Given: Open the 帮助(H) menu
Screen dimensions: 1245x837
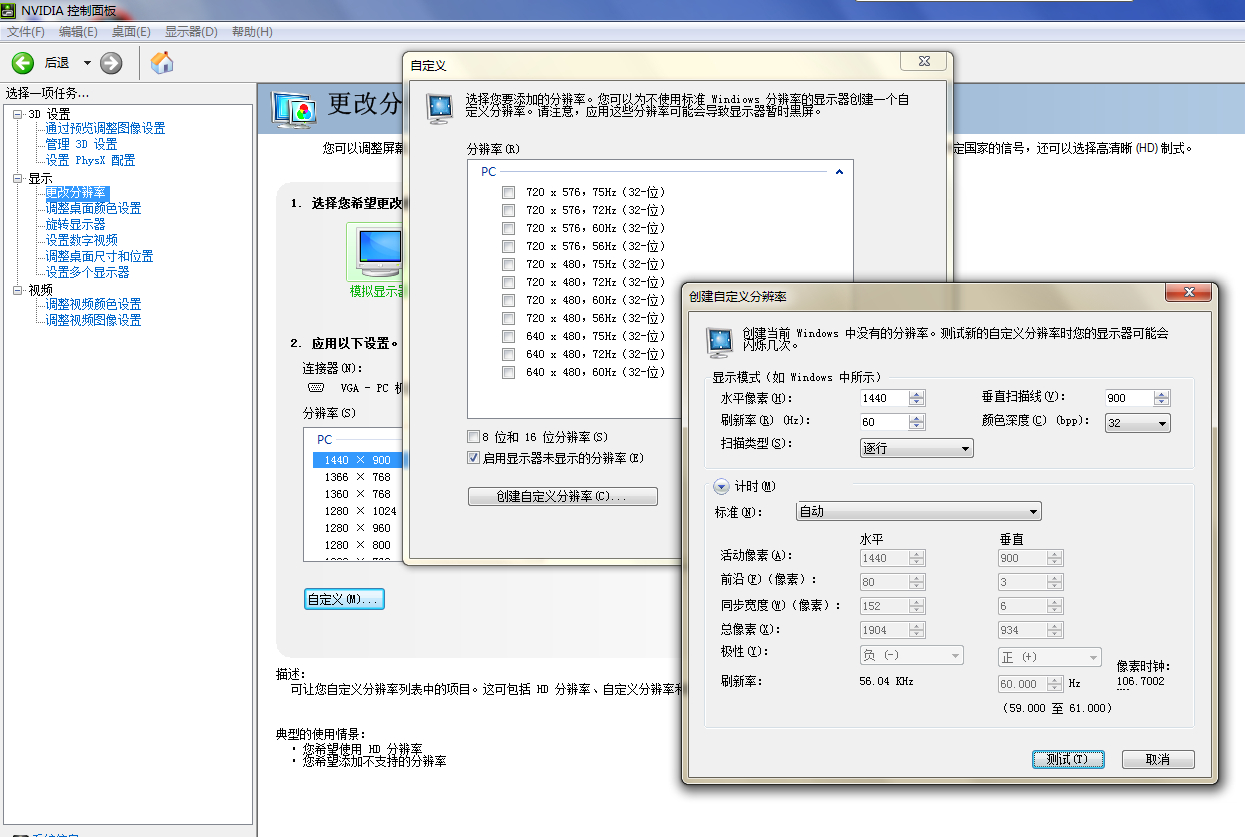Looking at the screenshot, I should [252, 32].
